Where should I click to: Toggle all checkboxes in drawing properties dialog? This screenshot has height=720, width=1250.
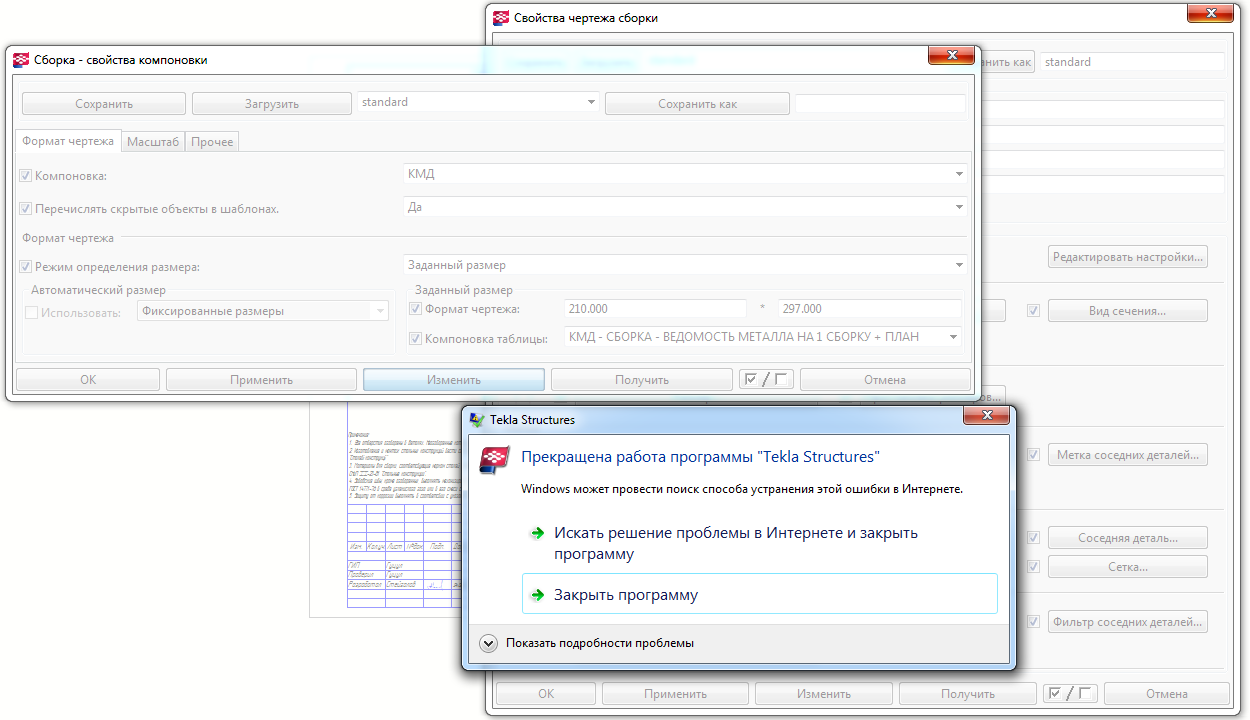click(x=1069, y=694)
